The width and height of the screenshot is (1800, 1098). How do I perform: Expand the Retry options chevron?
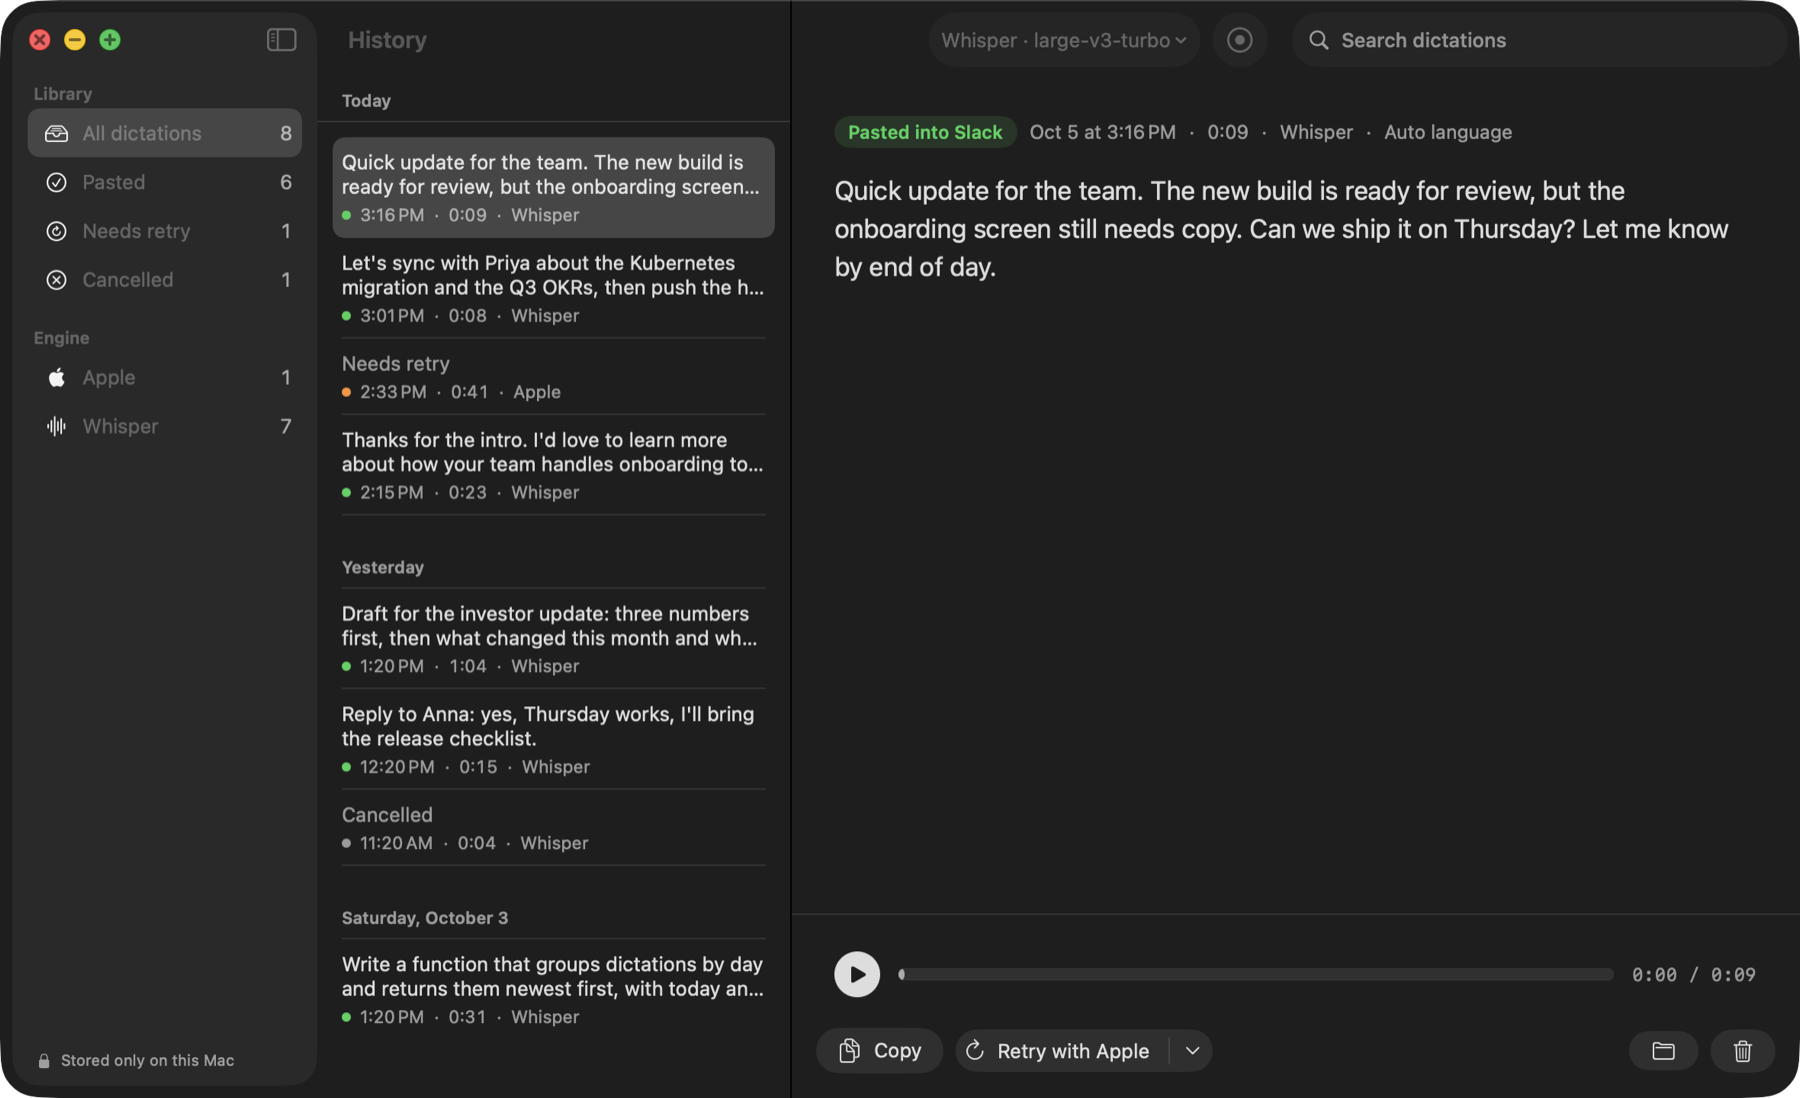coord(1192,1051)
